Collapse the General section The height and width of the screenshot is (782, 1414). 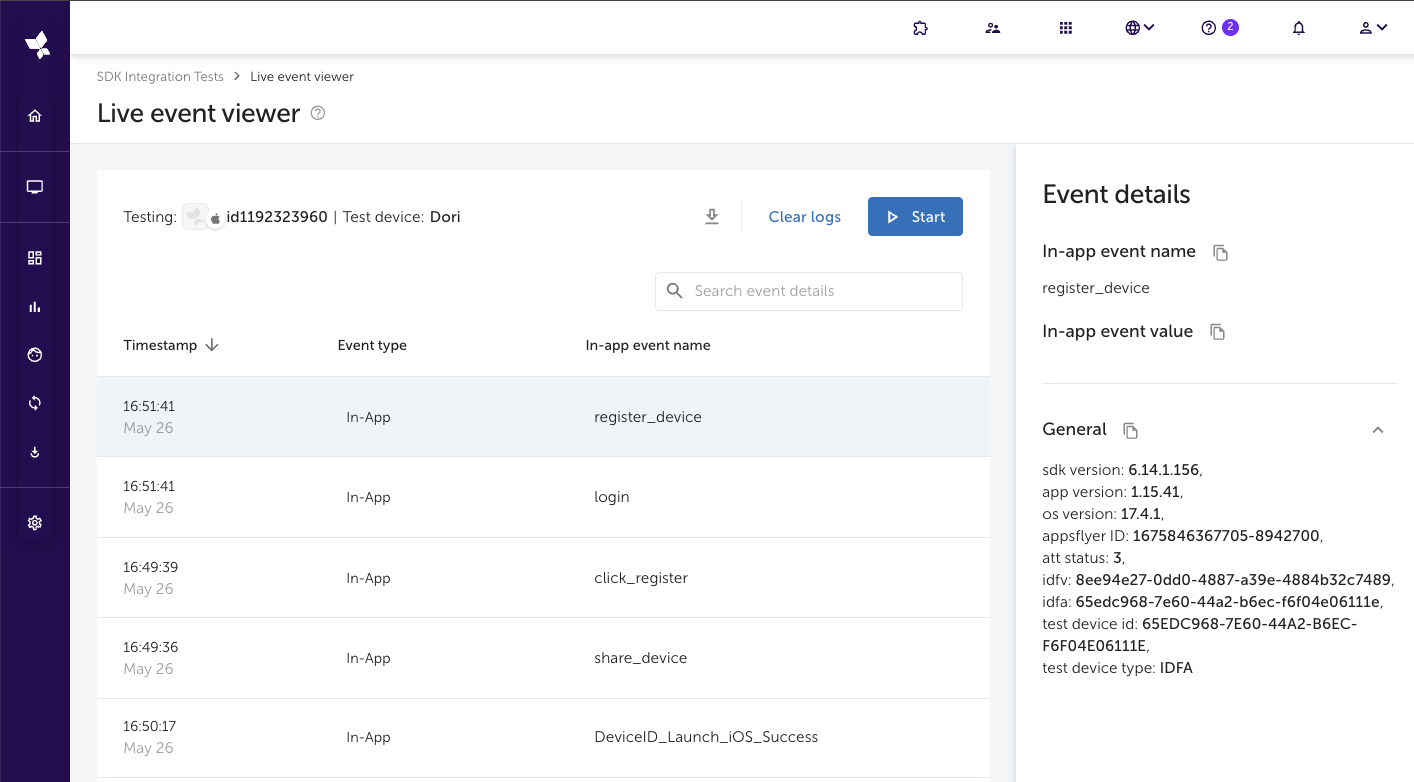pos(1377,430)
